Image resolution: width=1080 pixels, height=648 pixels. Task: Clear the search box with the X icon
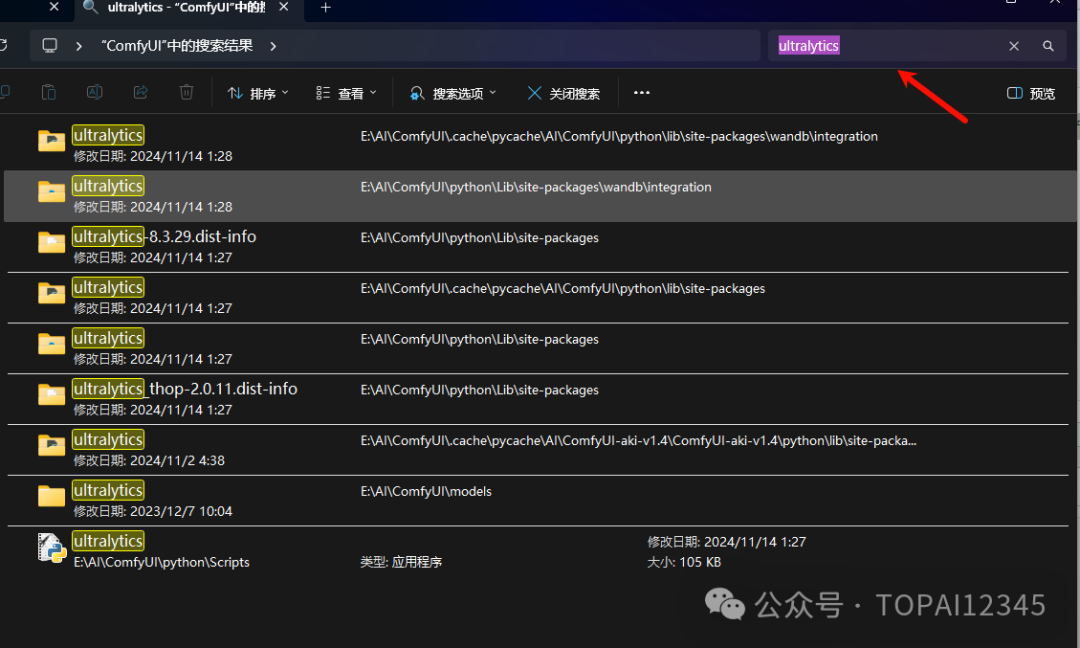point(1014,46)
